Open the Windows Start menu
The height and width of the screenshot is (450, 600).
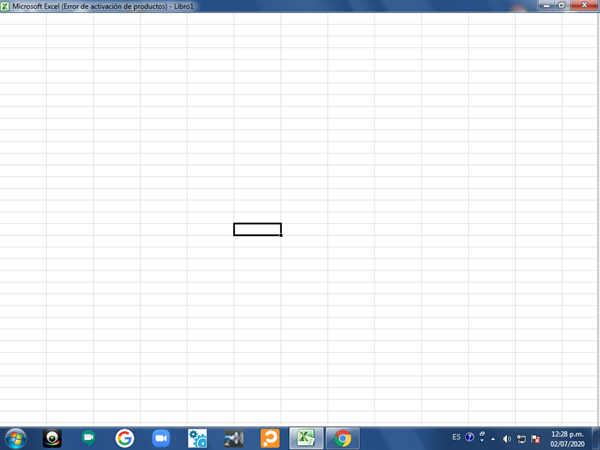pyautogui.click(x=15, y=438)
